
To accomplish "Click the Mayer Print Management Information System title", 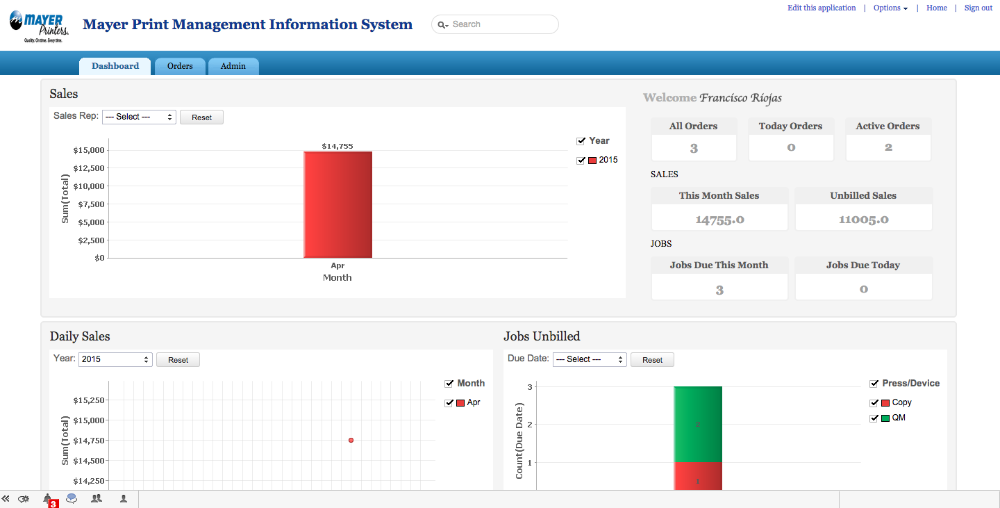I will [247, 25].
